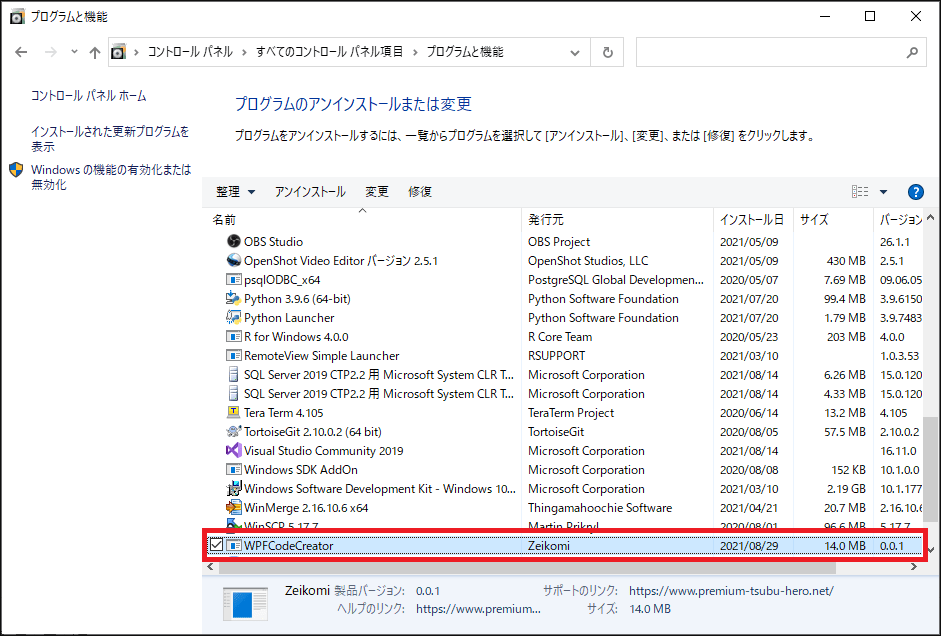
Task: Select the TortoiseGit 2.10.0.2 (64 bit) name
Action: click(x=313, y=432)
